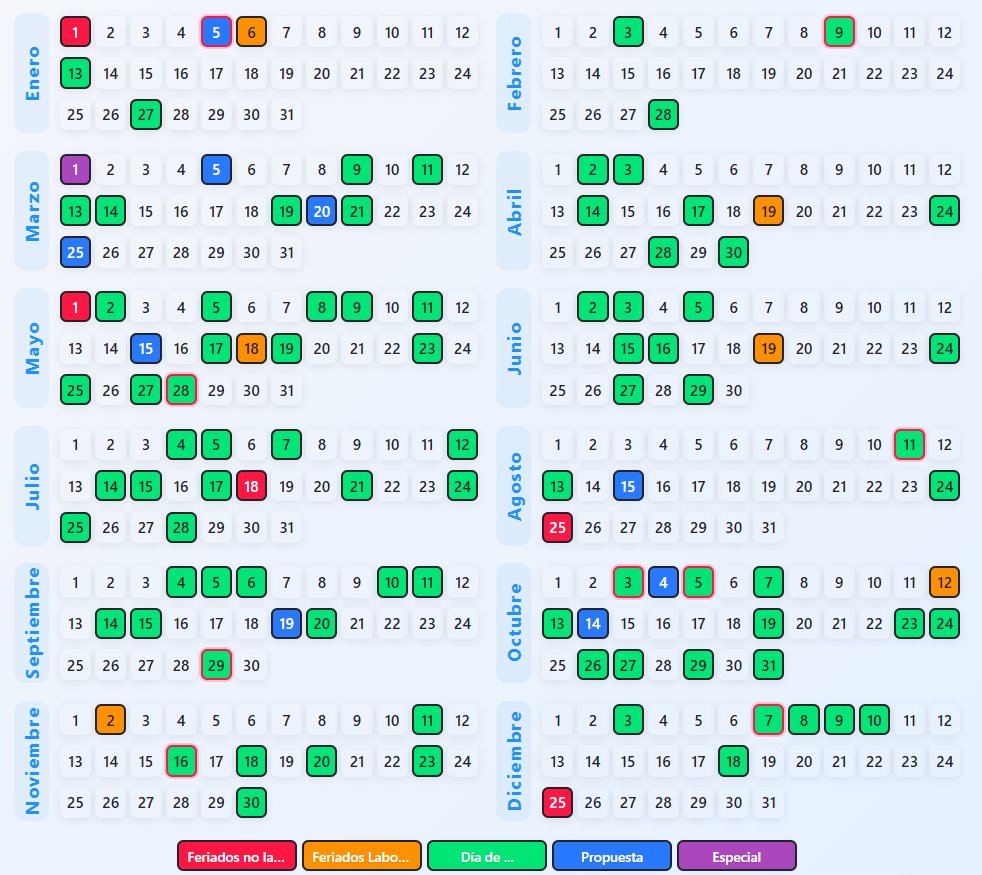The image size is (982, 875).
Task: Open the Mayo month label
Action: point(32,348)
